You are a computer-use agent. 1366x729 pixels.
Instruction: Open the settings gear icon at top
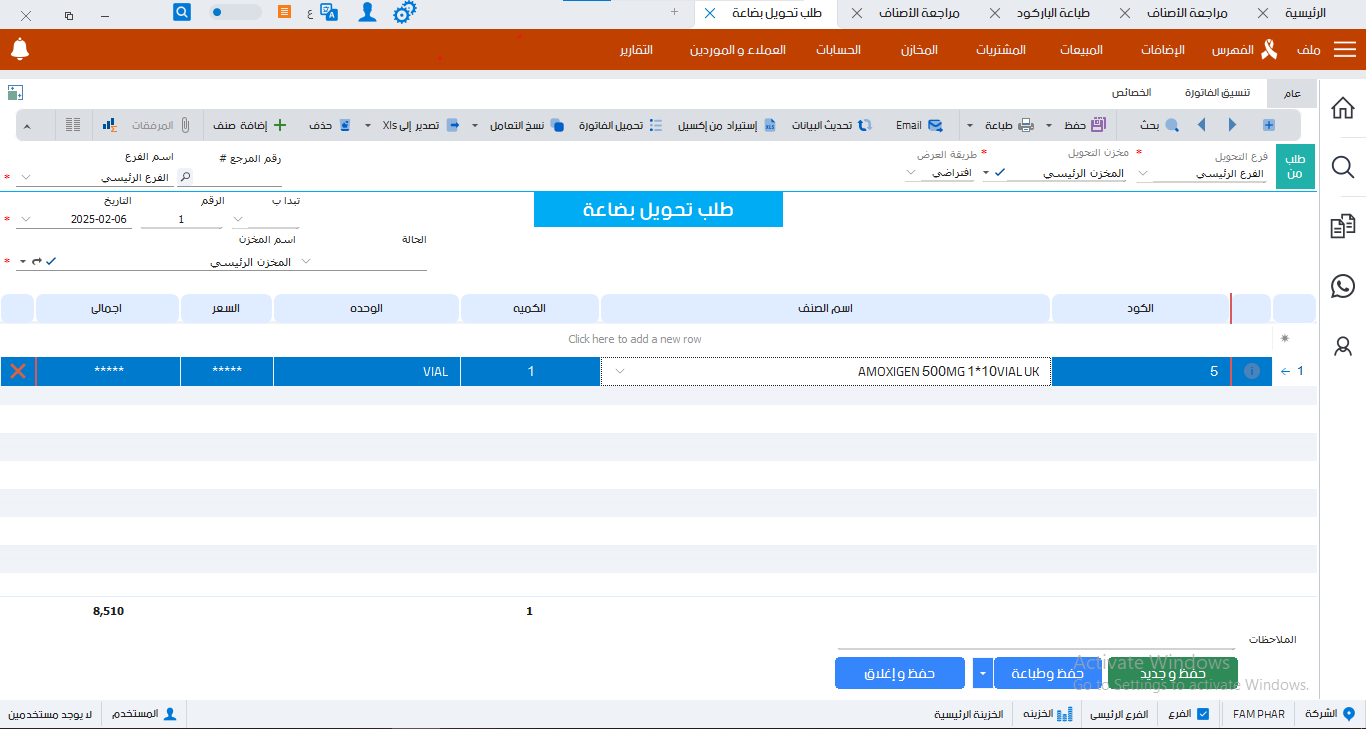(404, 13)
